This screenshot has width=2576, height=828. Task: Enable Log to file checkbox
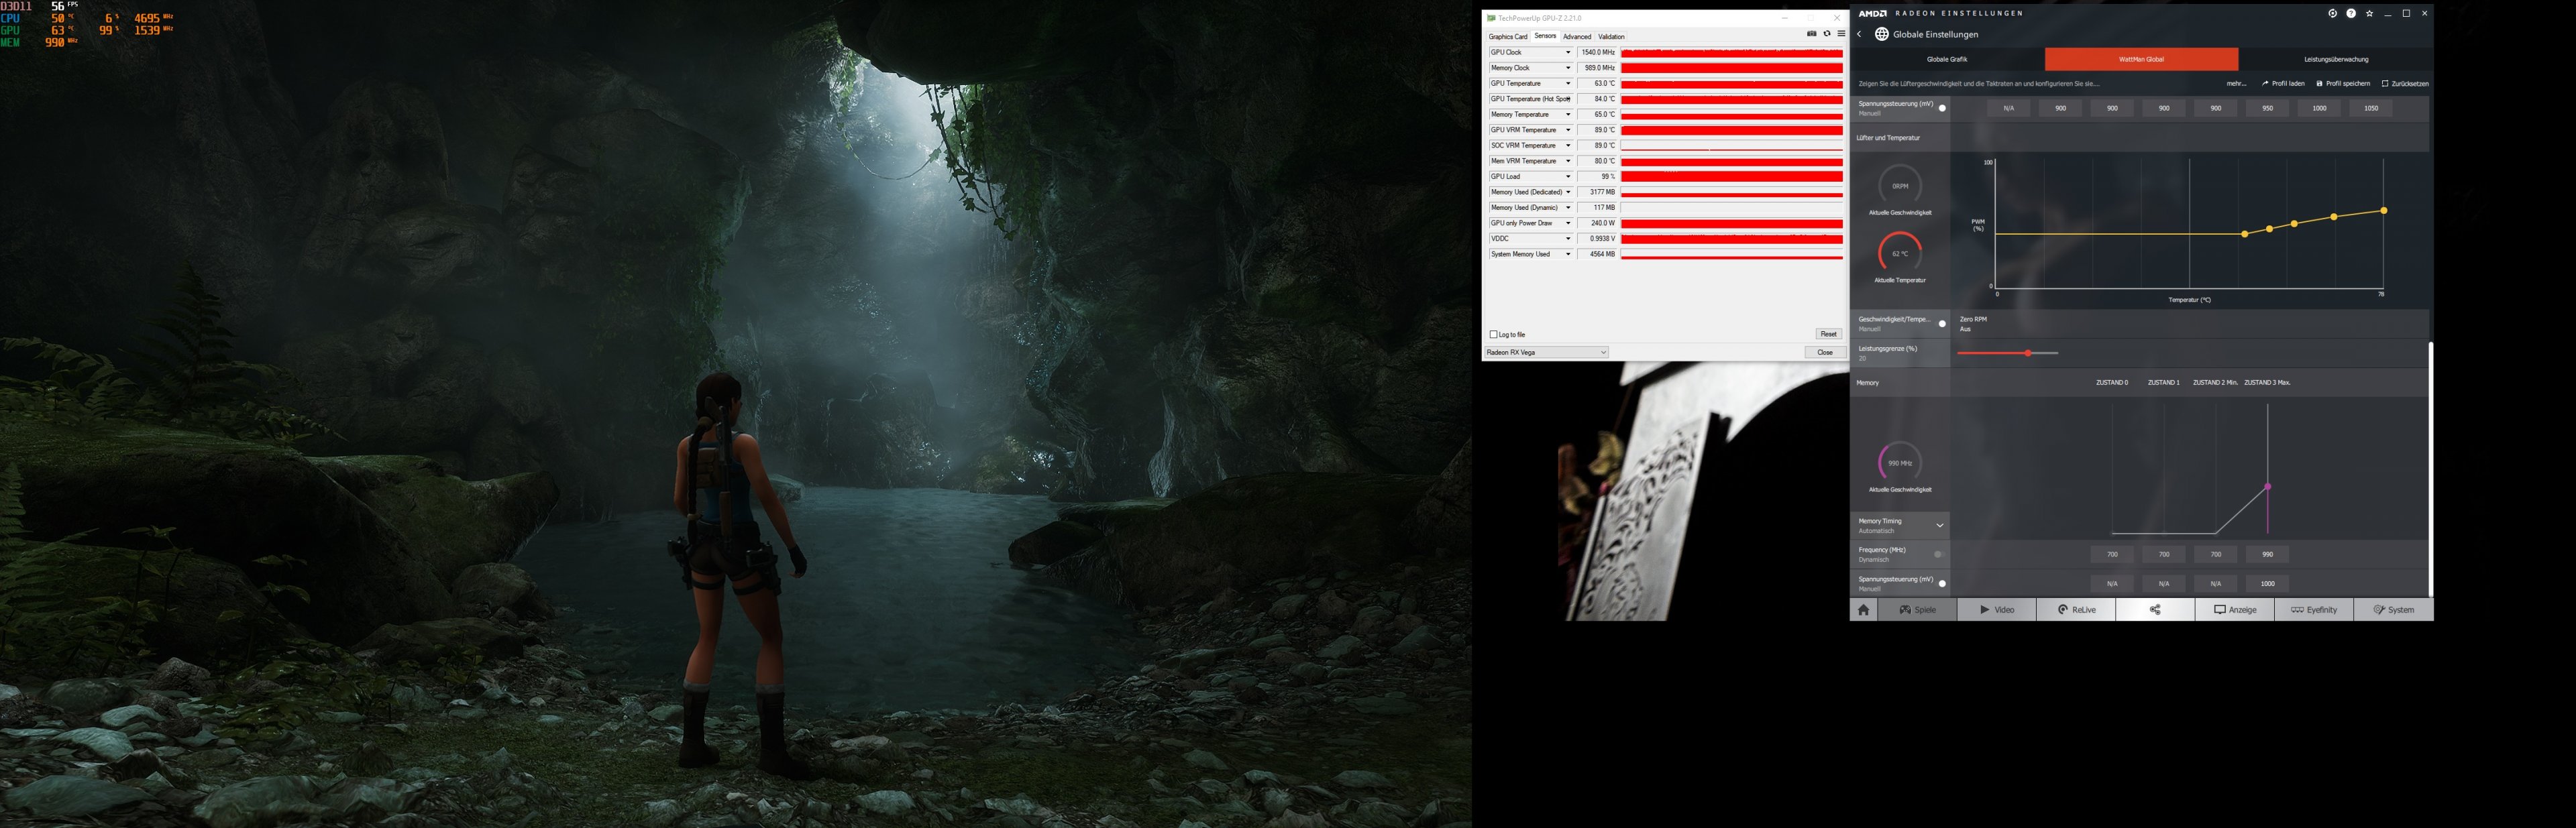[1494, 334]
